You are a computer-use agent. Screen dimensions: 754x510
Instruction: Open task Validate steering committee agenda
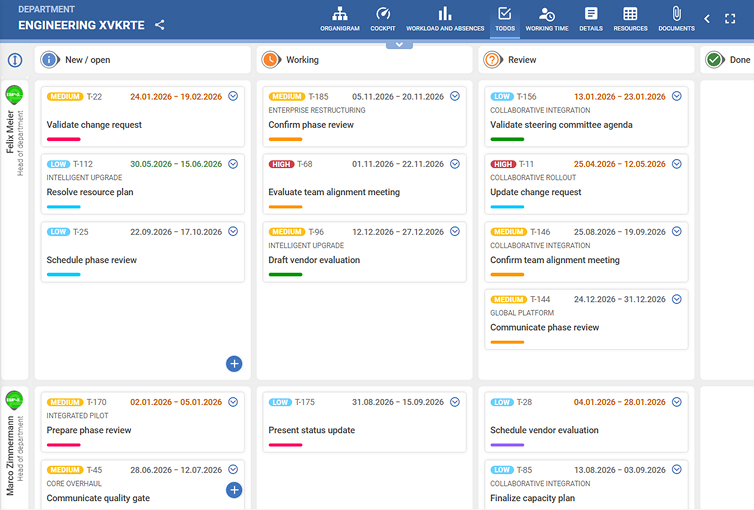pyautogui.click(x=561, y=125)
